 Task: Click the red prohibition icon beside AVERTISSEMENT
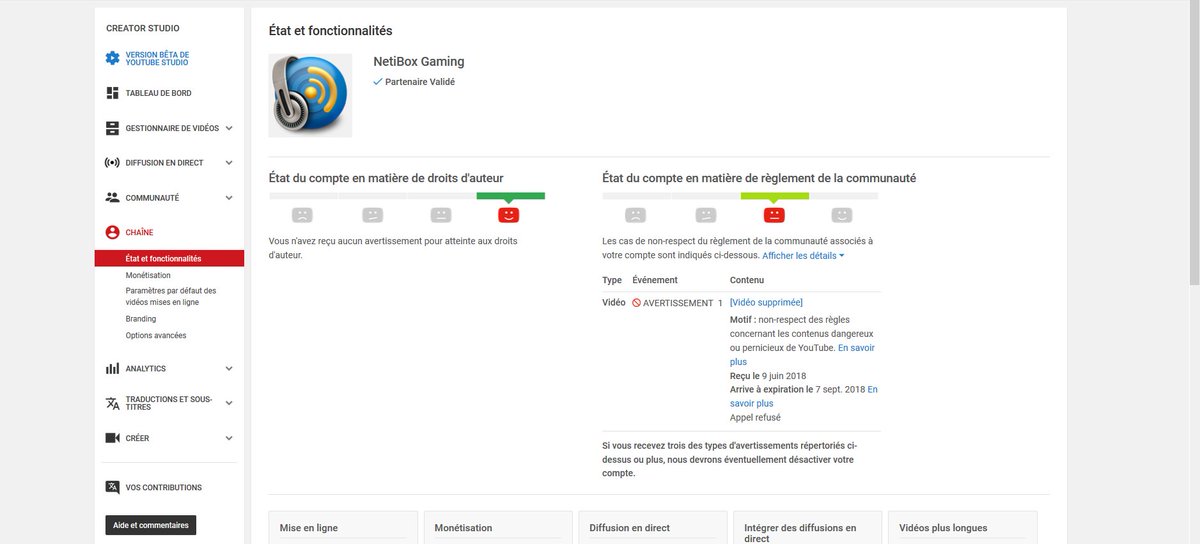click(x=637, y=303)
